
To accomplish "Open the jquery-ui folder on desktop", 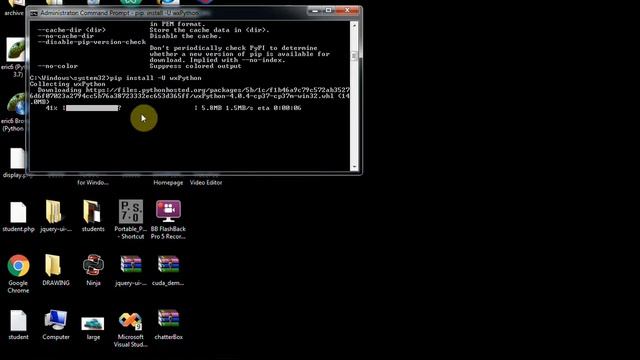I will click(x=54, y=212).
